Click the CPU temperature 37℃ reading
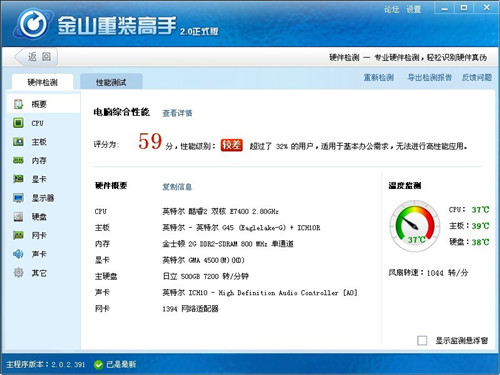 coord(480,210)
